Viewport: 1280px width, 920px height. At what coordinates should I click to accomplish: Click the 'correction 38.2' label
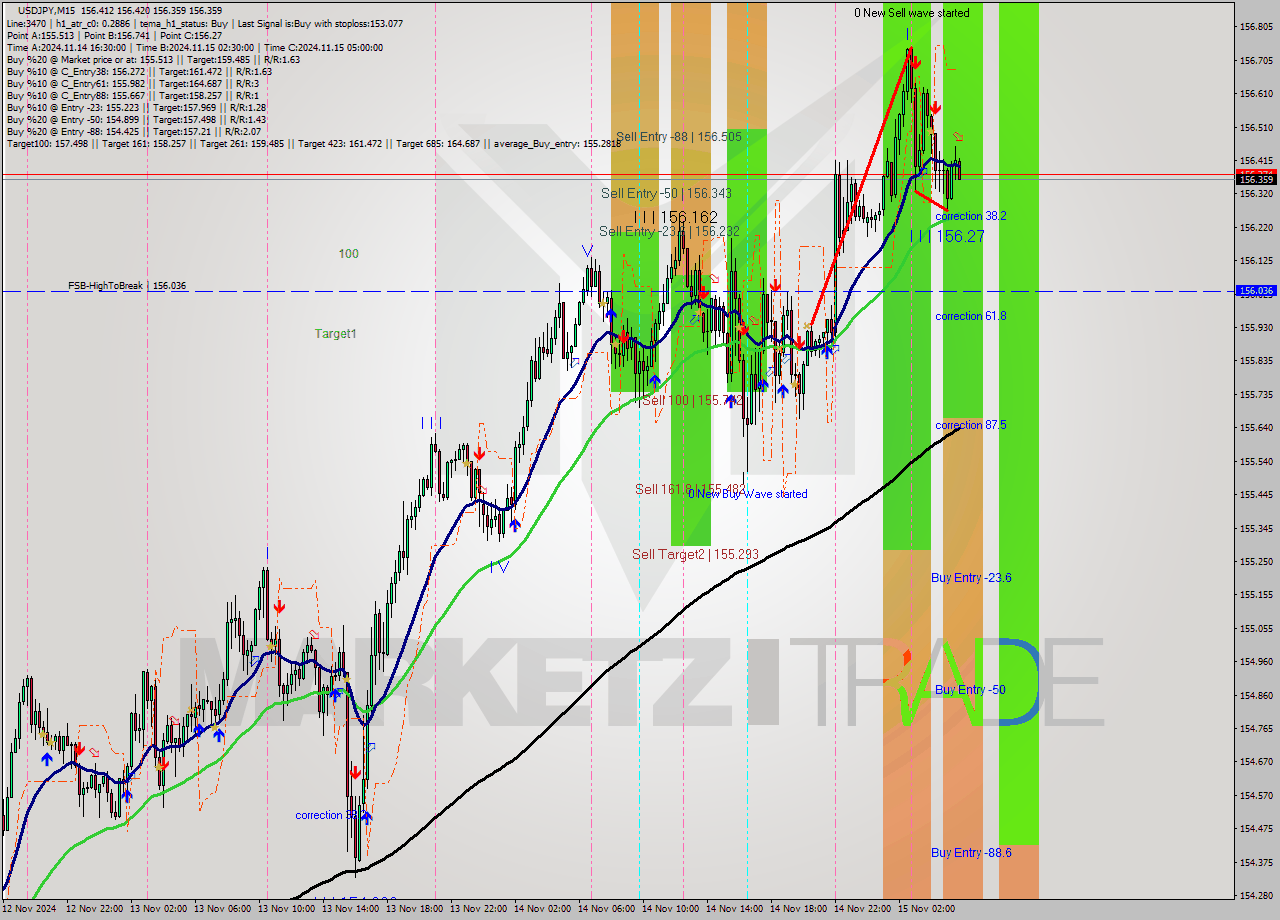tap(970, 216)
